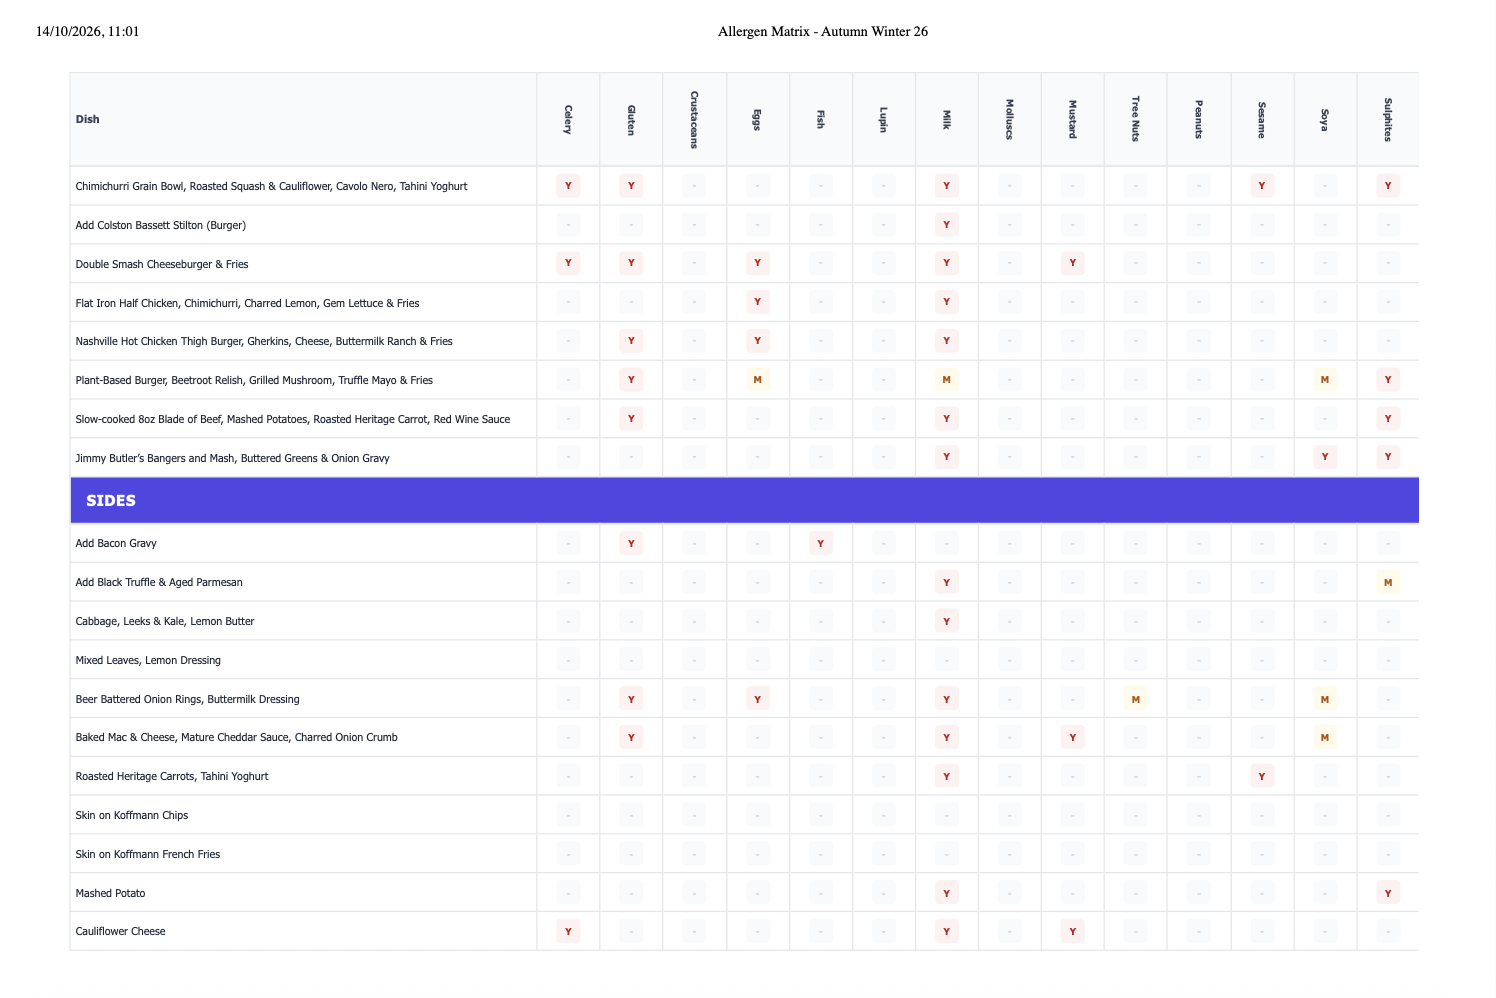Select the "Peanuts" column header
Screen dimensions: 1496x998
tap(1198, 119)
